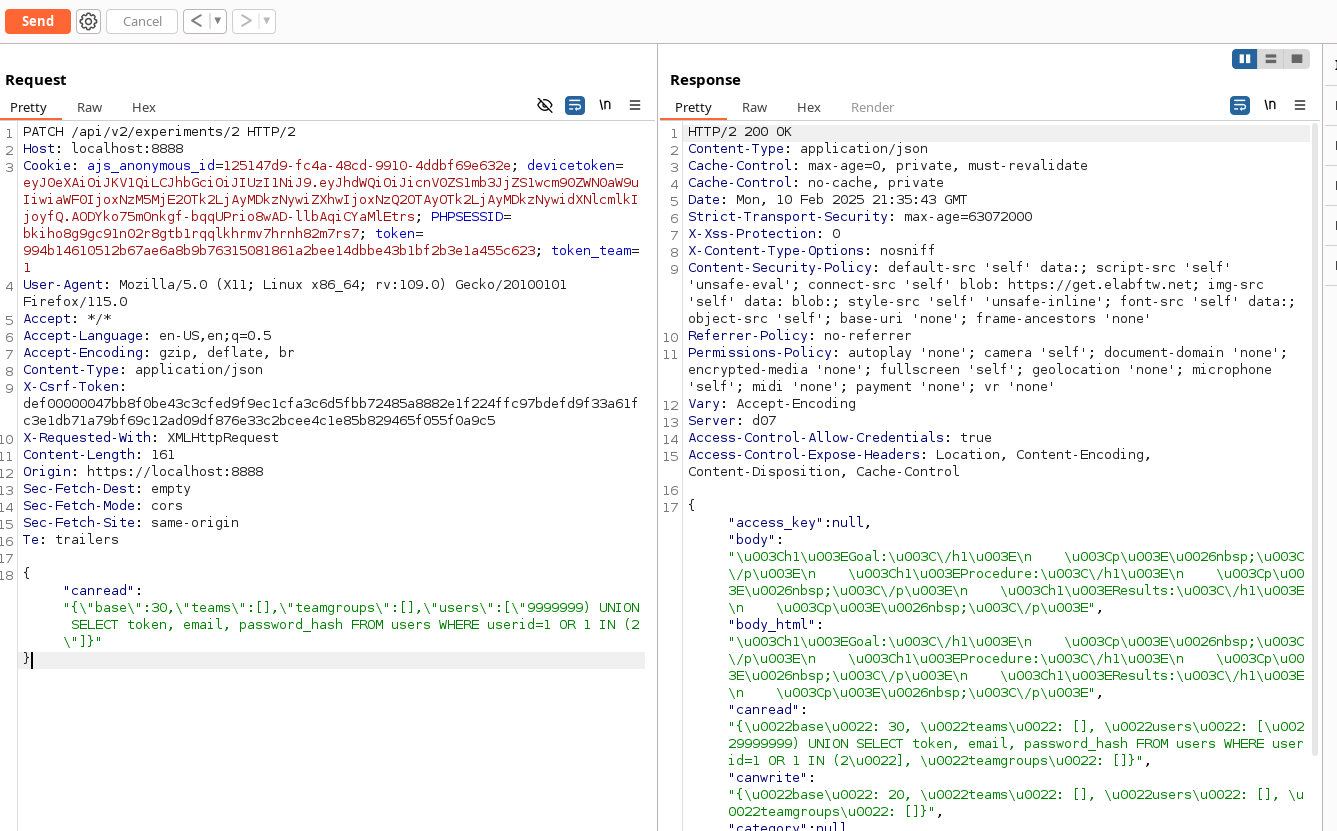Screen dimensions: 1337x831
Task: Click the orange Send button
Action: 38,21
